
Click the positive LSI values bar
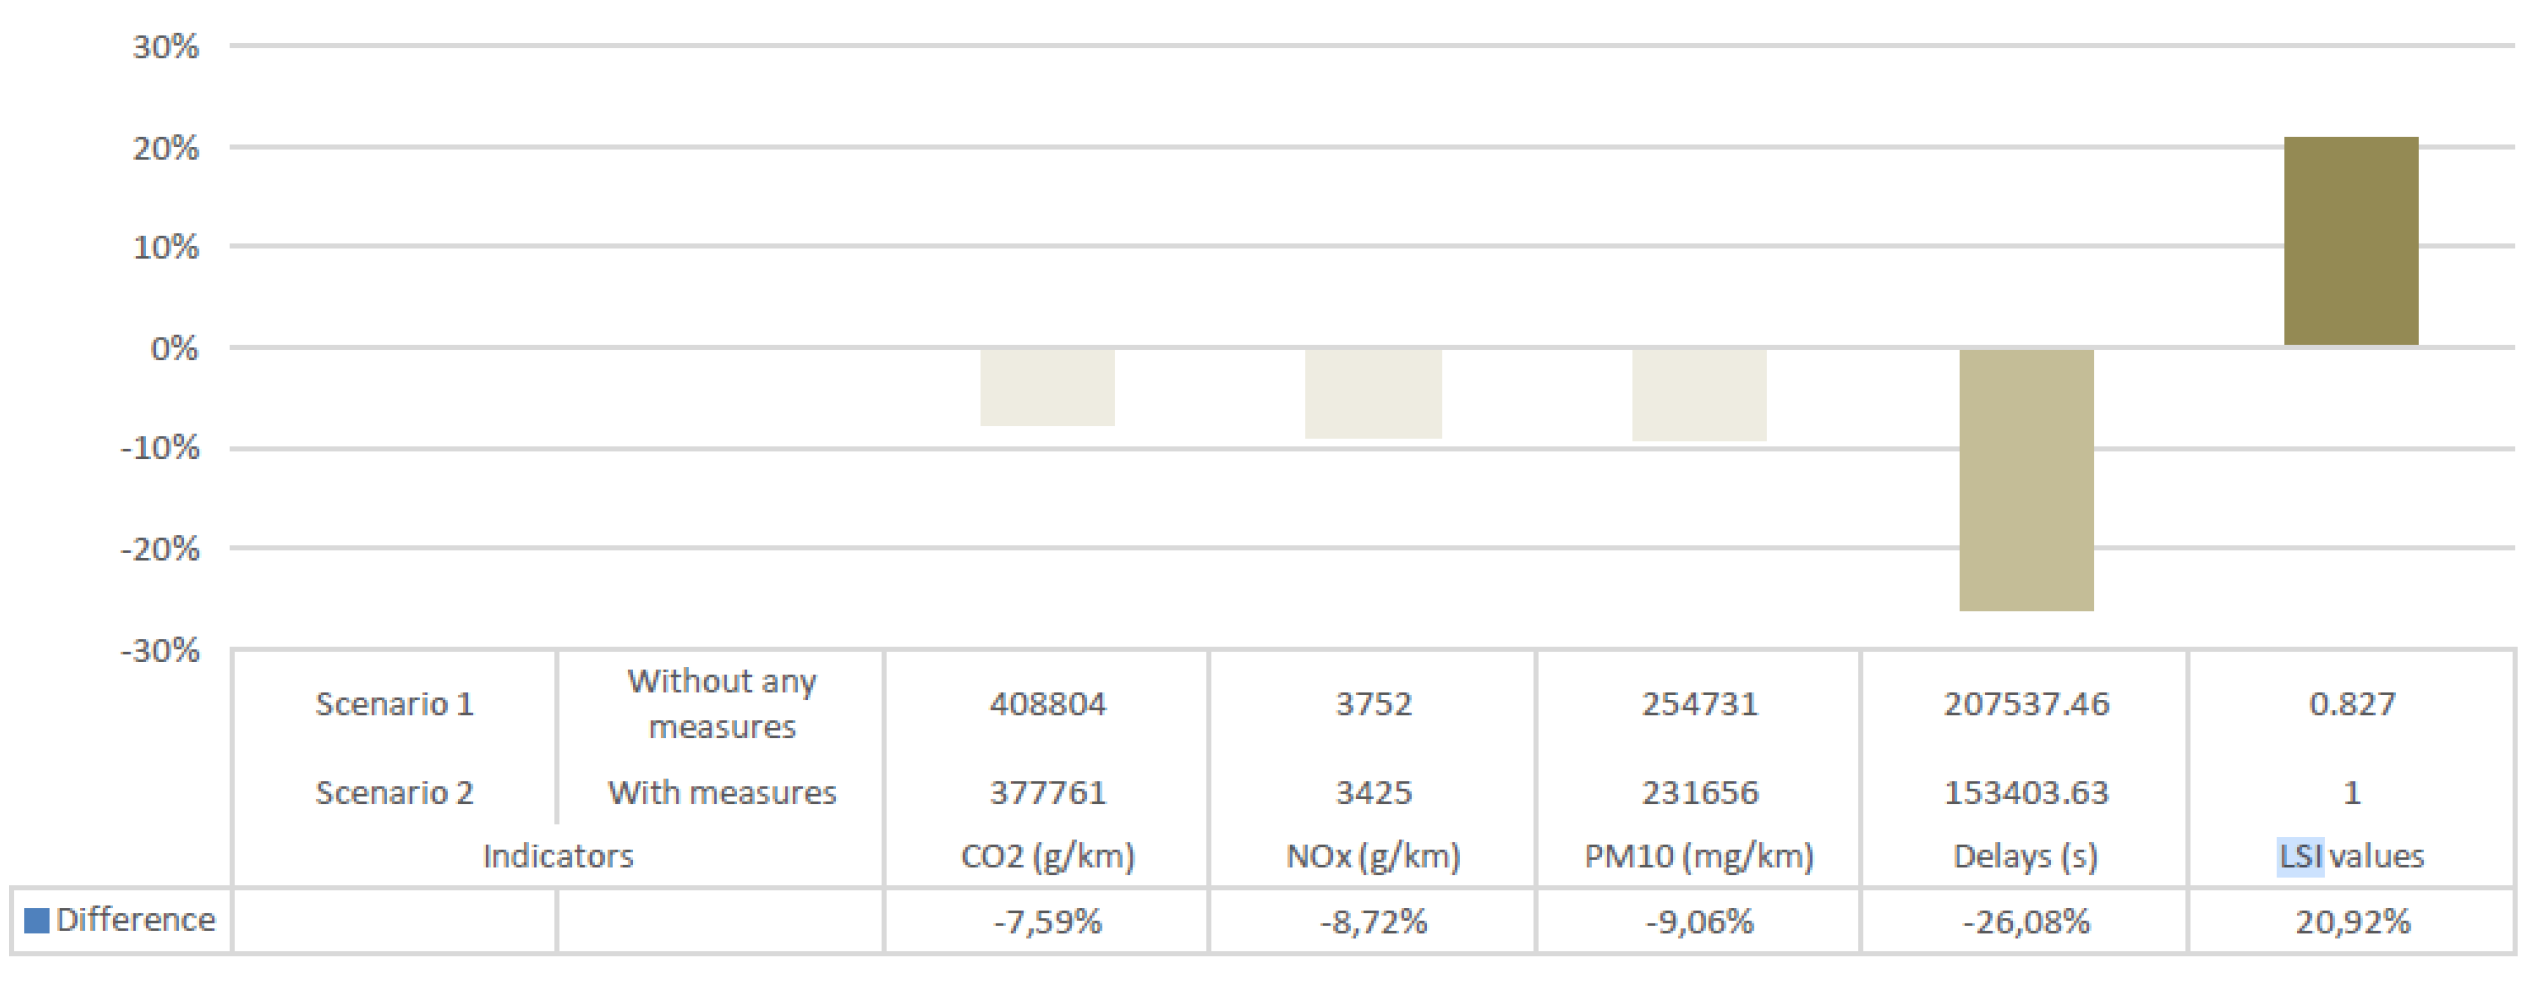(x=2351, y=241)
